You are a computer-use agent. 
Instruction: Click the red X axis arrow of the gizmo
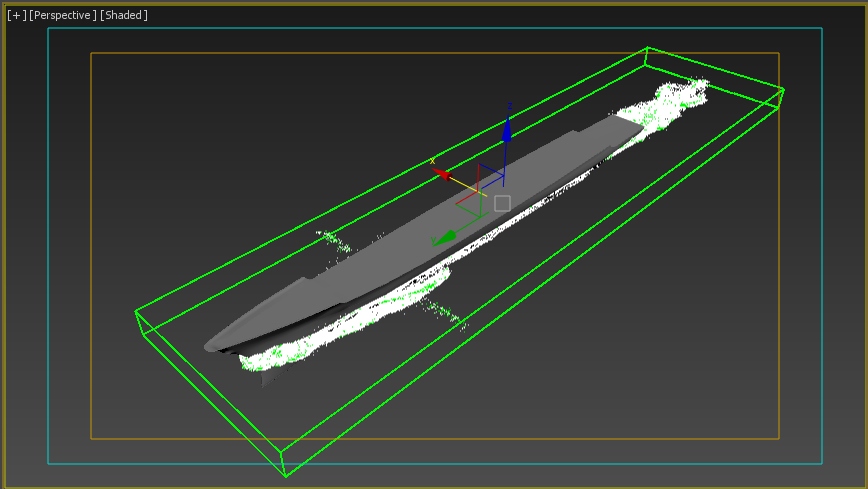click(442, 173)
